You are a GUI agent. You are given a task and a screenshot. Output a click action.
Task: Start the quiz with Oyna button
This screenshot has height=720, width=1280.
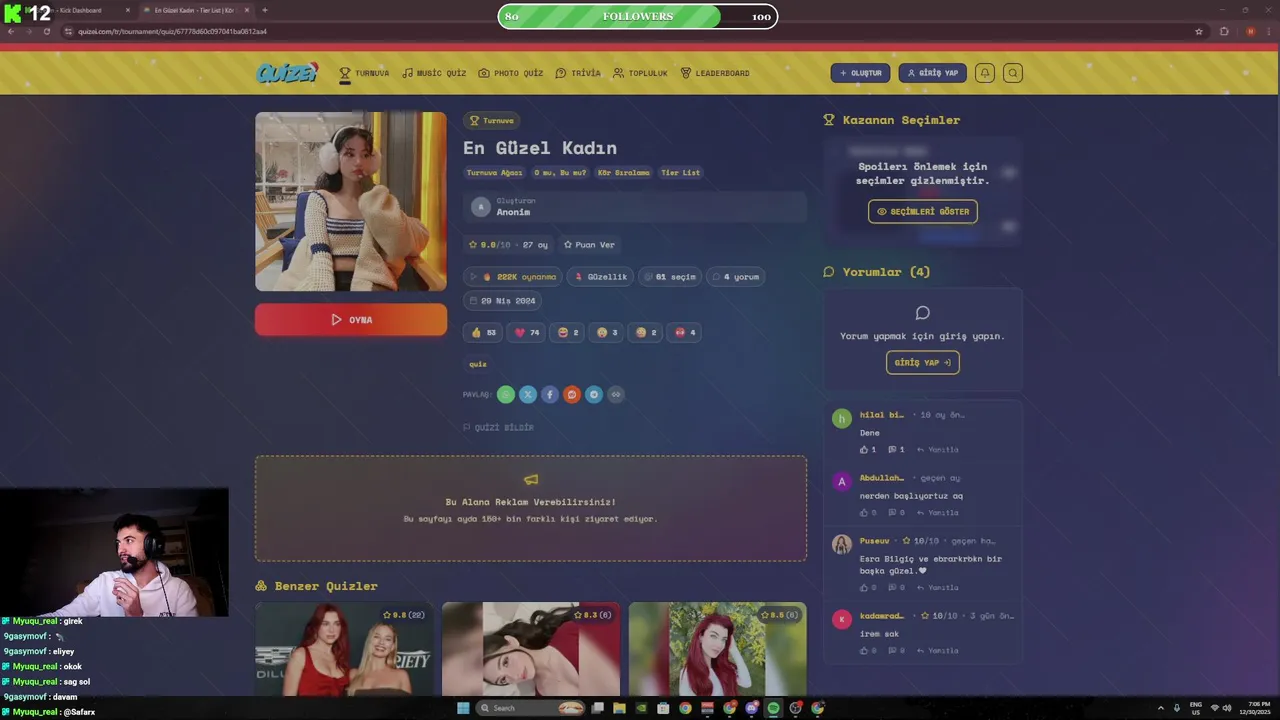(x=351, y=320)
